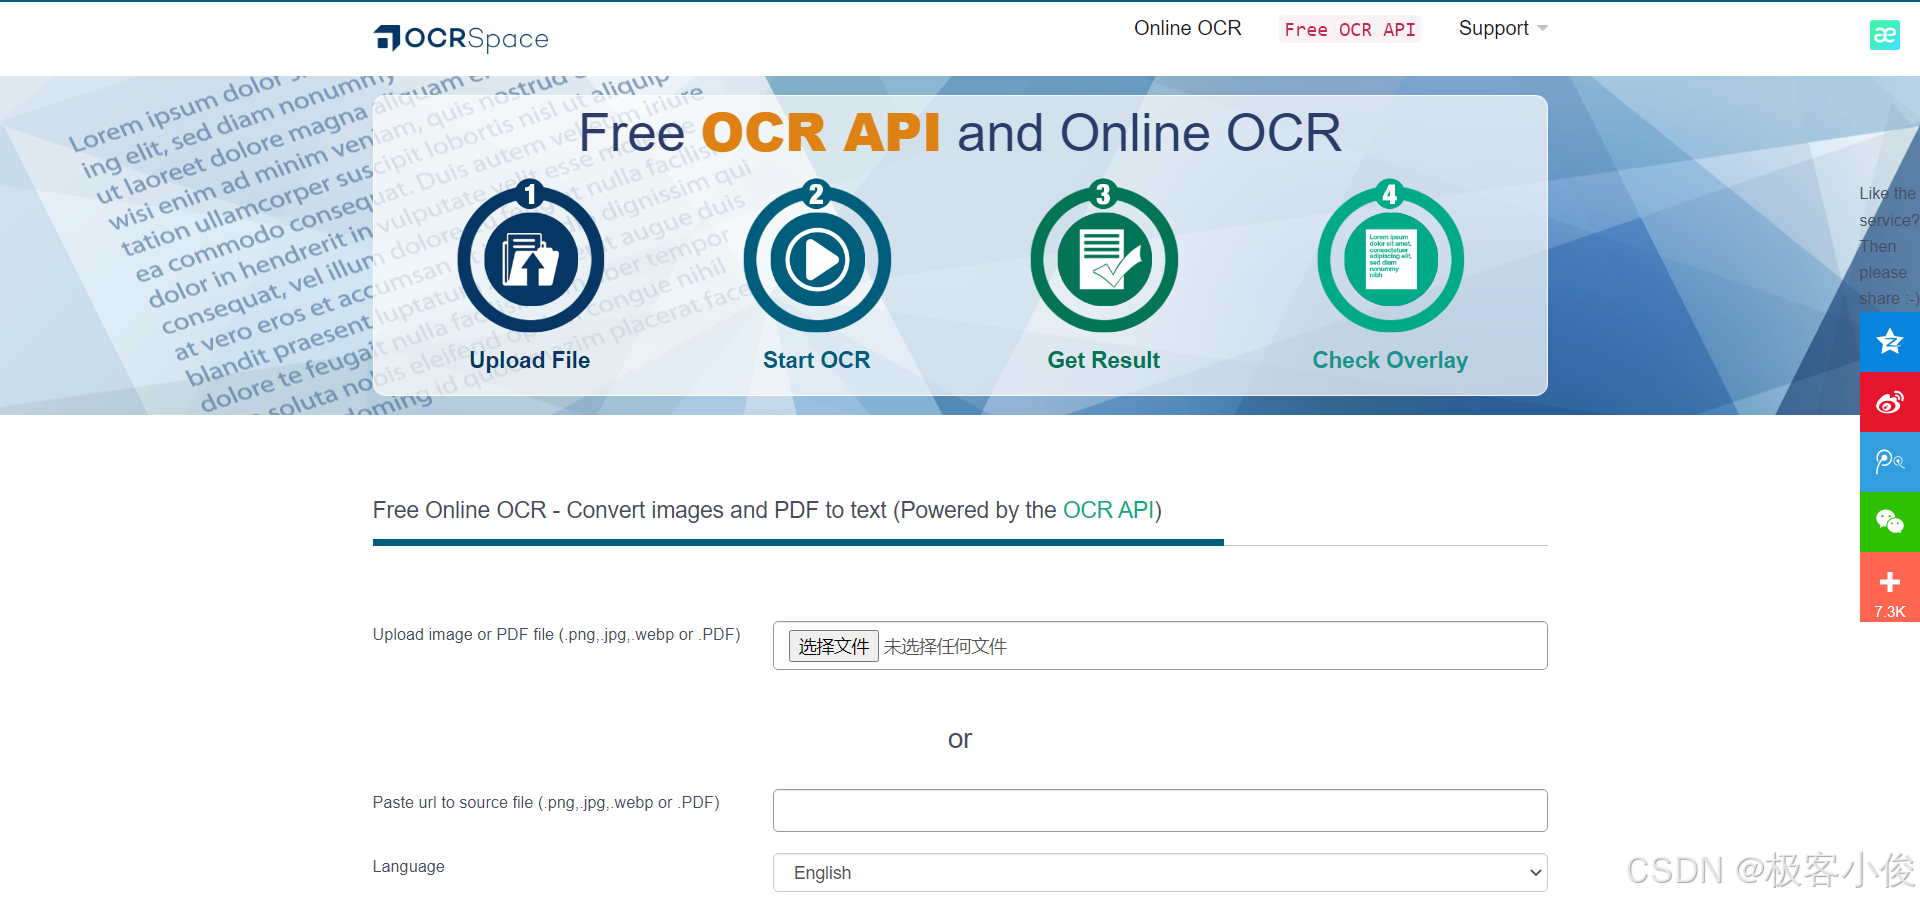
Task: Click the Get Result label
Action: click(x=1104, y=360)
